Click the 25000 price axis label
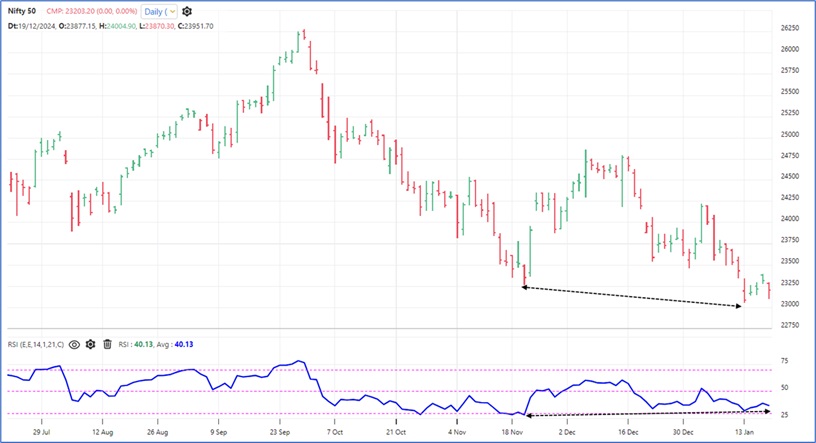Image resolution: width=816 pixels, height=443 pixels. (790, 134)
